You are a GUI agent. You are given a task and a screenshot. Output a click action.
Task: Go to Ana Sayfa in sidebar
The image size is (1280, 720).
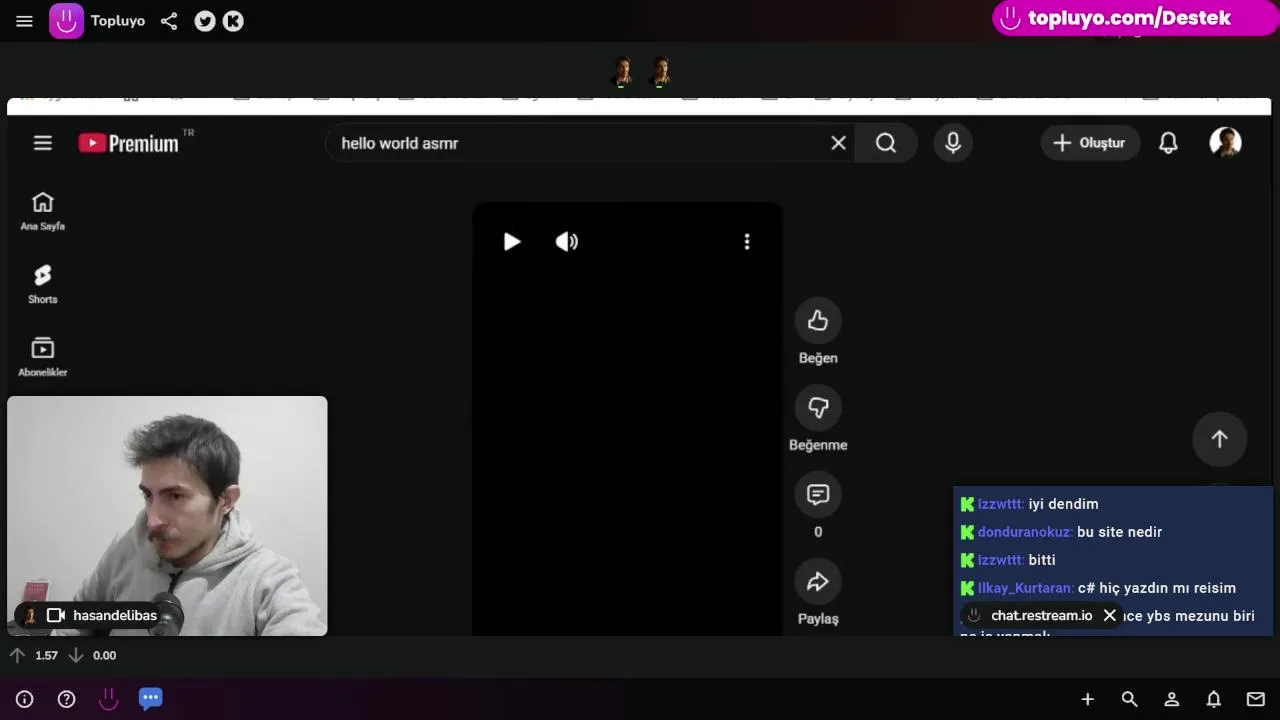(x=42, y=211)
